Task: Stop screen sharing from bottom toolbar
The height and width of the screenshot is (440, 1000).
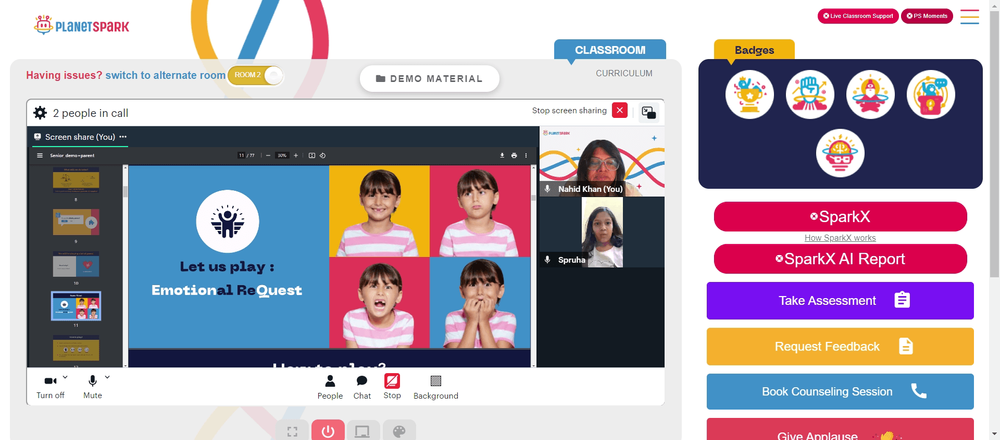Action: [x=392, y=386]
